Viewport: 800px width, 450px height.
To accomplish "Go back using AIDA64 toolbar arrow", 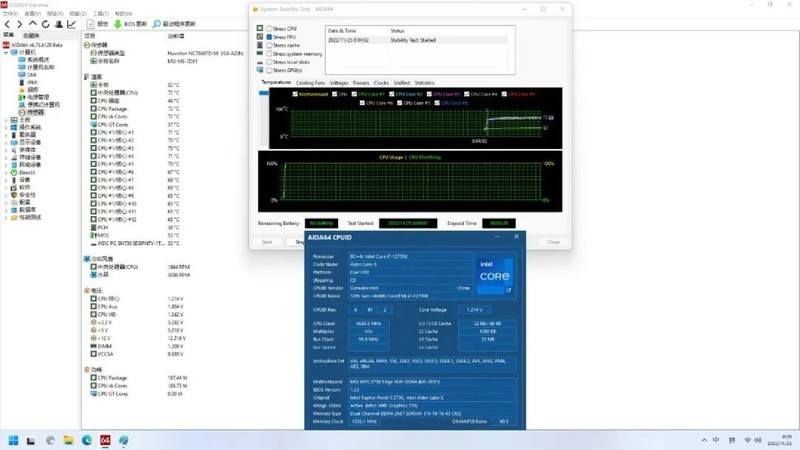I will coord(7,24).
